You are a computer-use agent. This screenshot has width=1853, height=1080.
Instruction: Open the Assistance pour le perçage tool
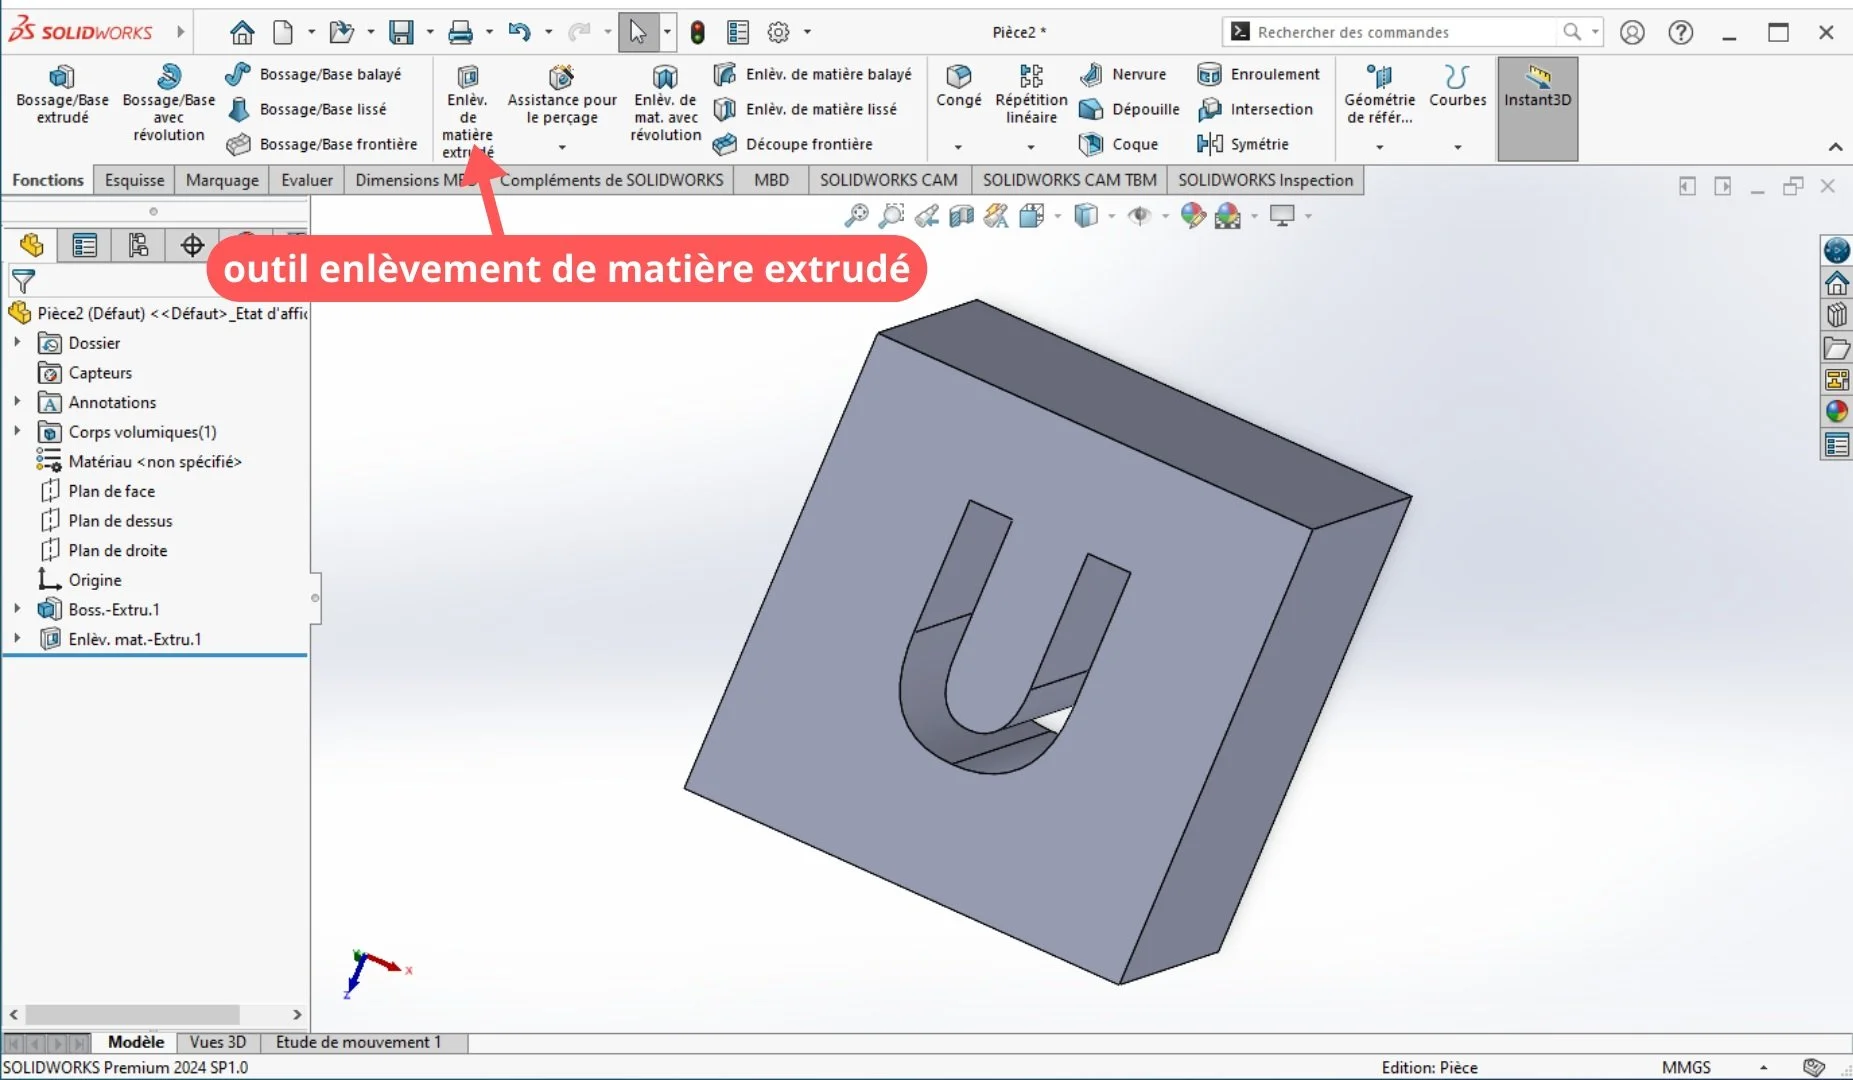(559, 95)
